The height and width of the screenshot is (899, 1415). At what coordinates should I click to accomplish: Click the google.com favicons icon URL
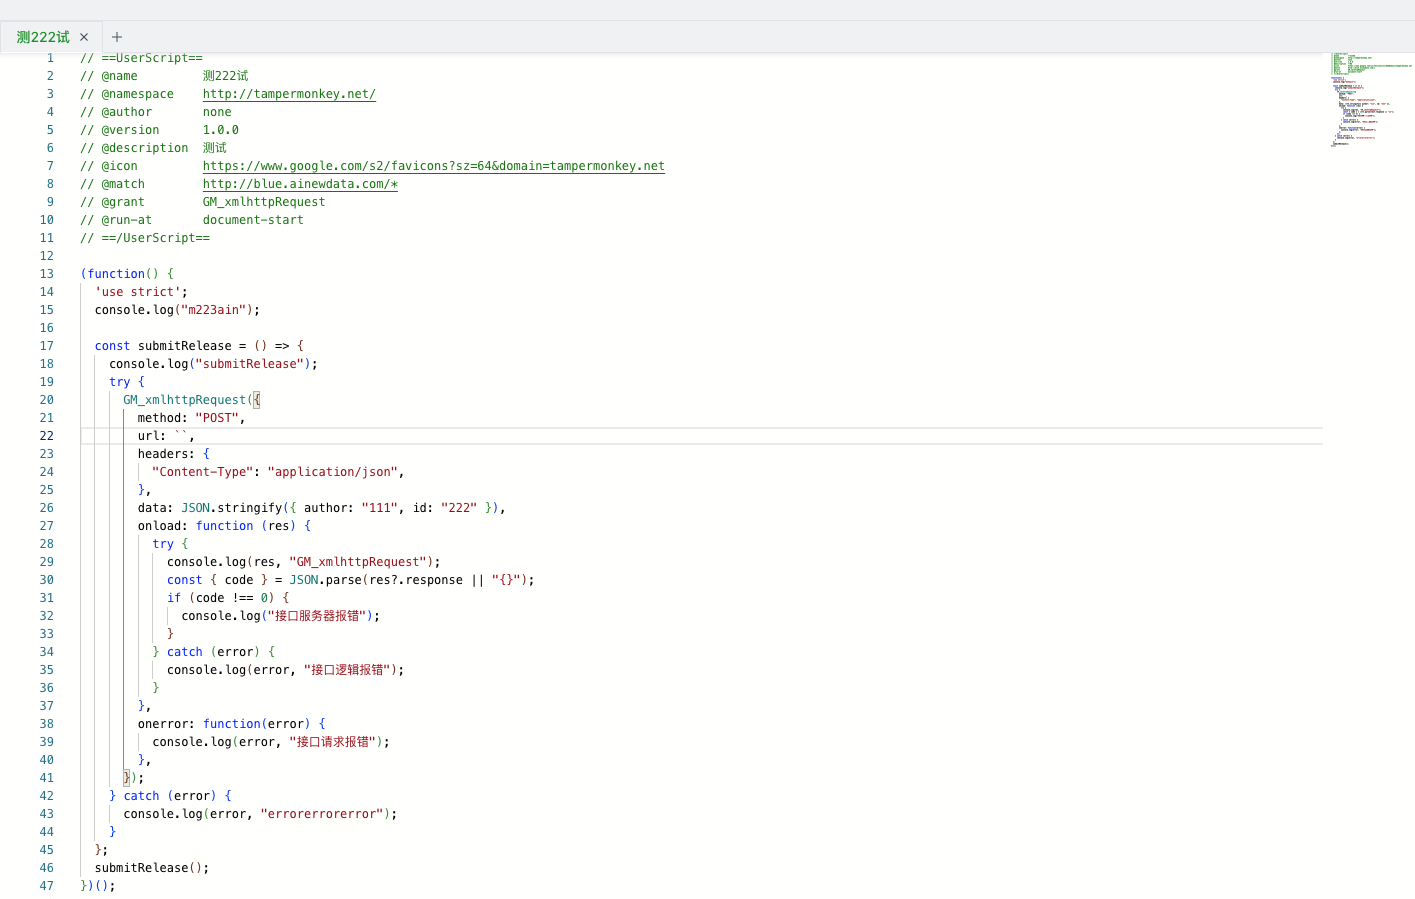(433, 166)
